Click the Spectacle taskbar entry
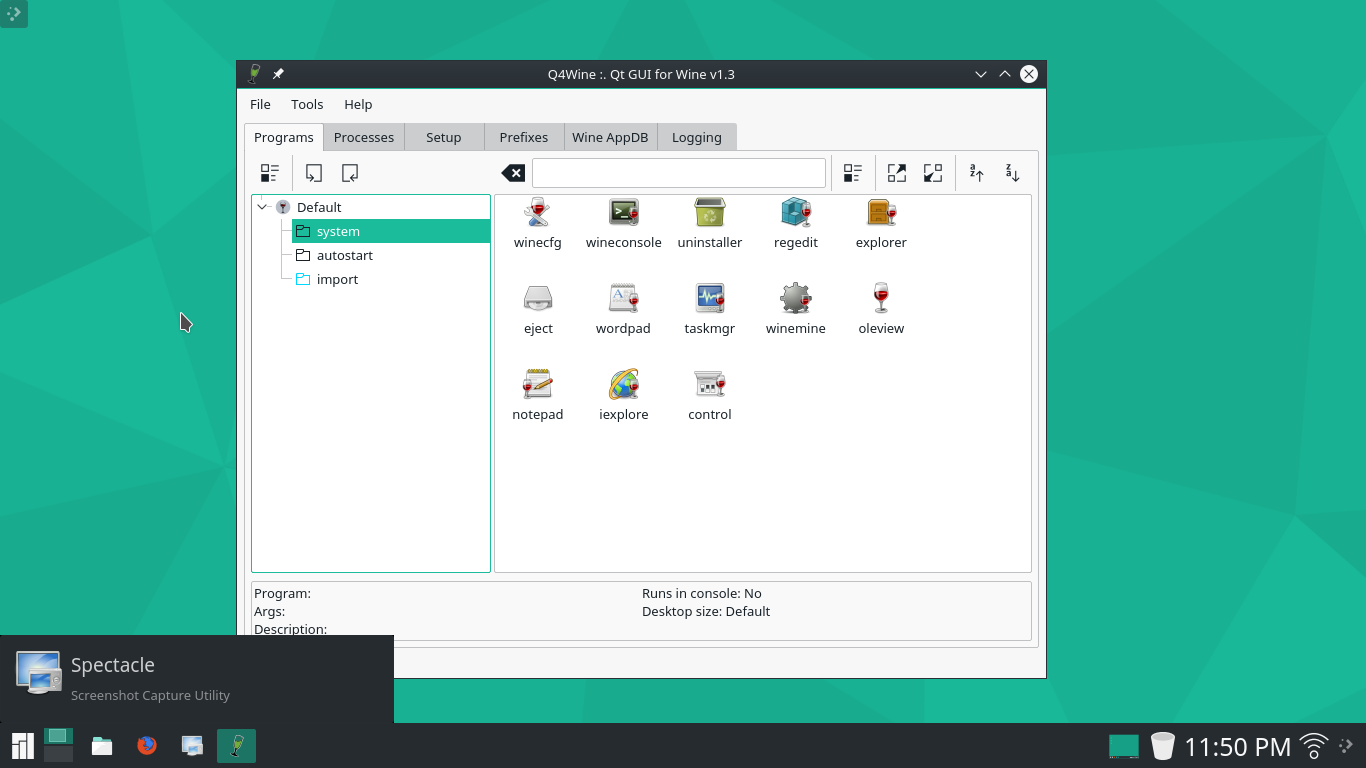This screenshot has height=768, width=1366. click(x=192, y=746)
